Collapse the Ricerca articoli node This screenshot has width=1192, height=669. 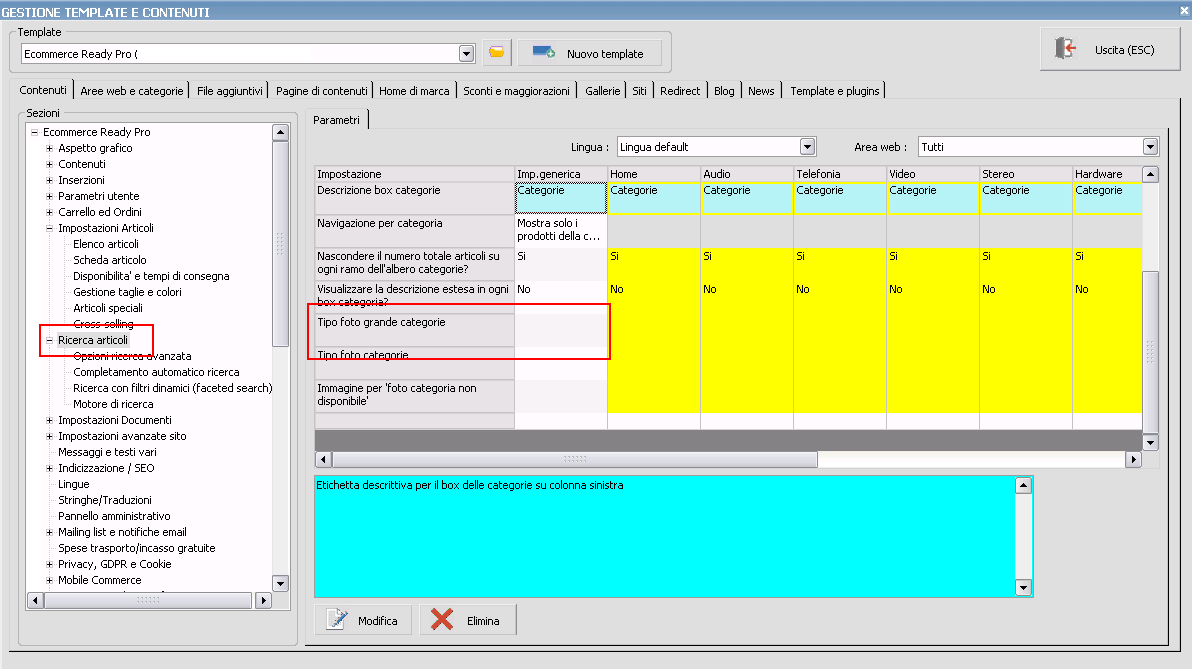50,340
